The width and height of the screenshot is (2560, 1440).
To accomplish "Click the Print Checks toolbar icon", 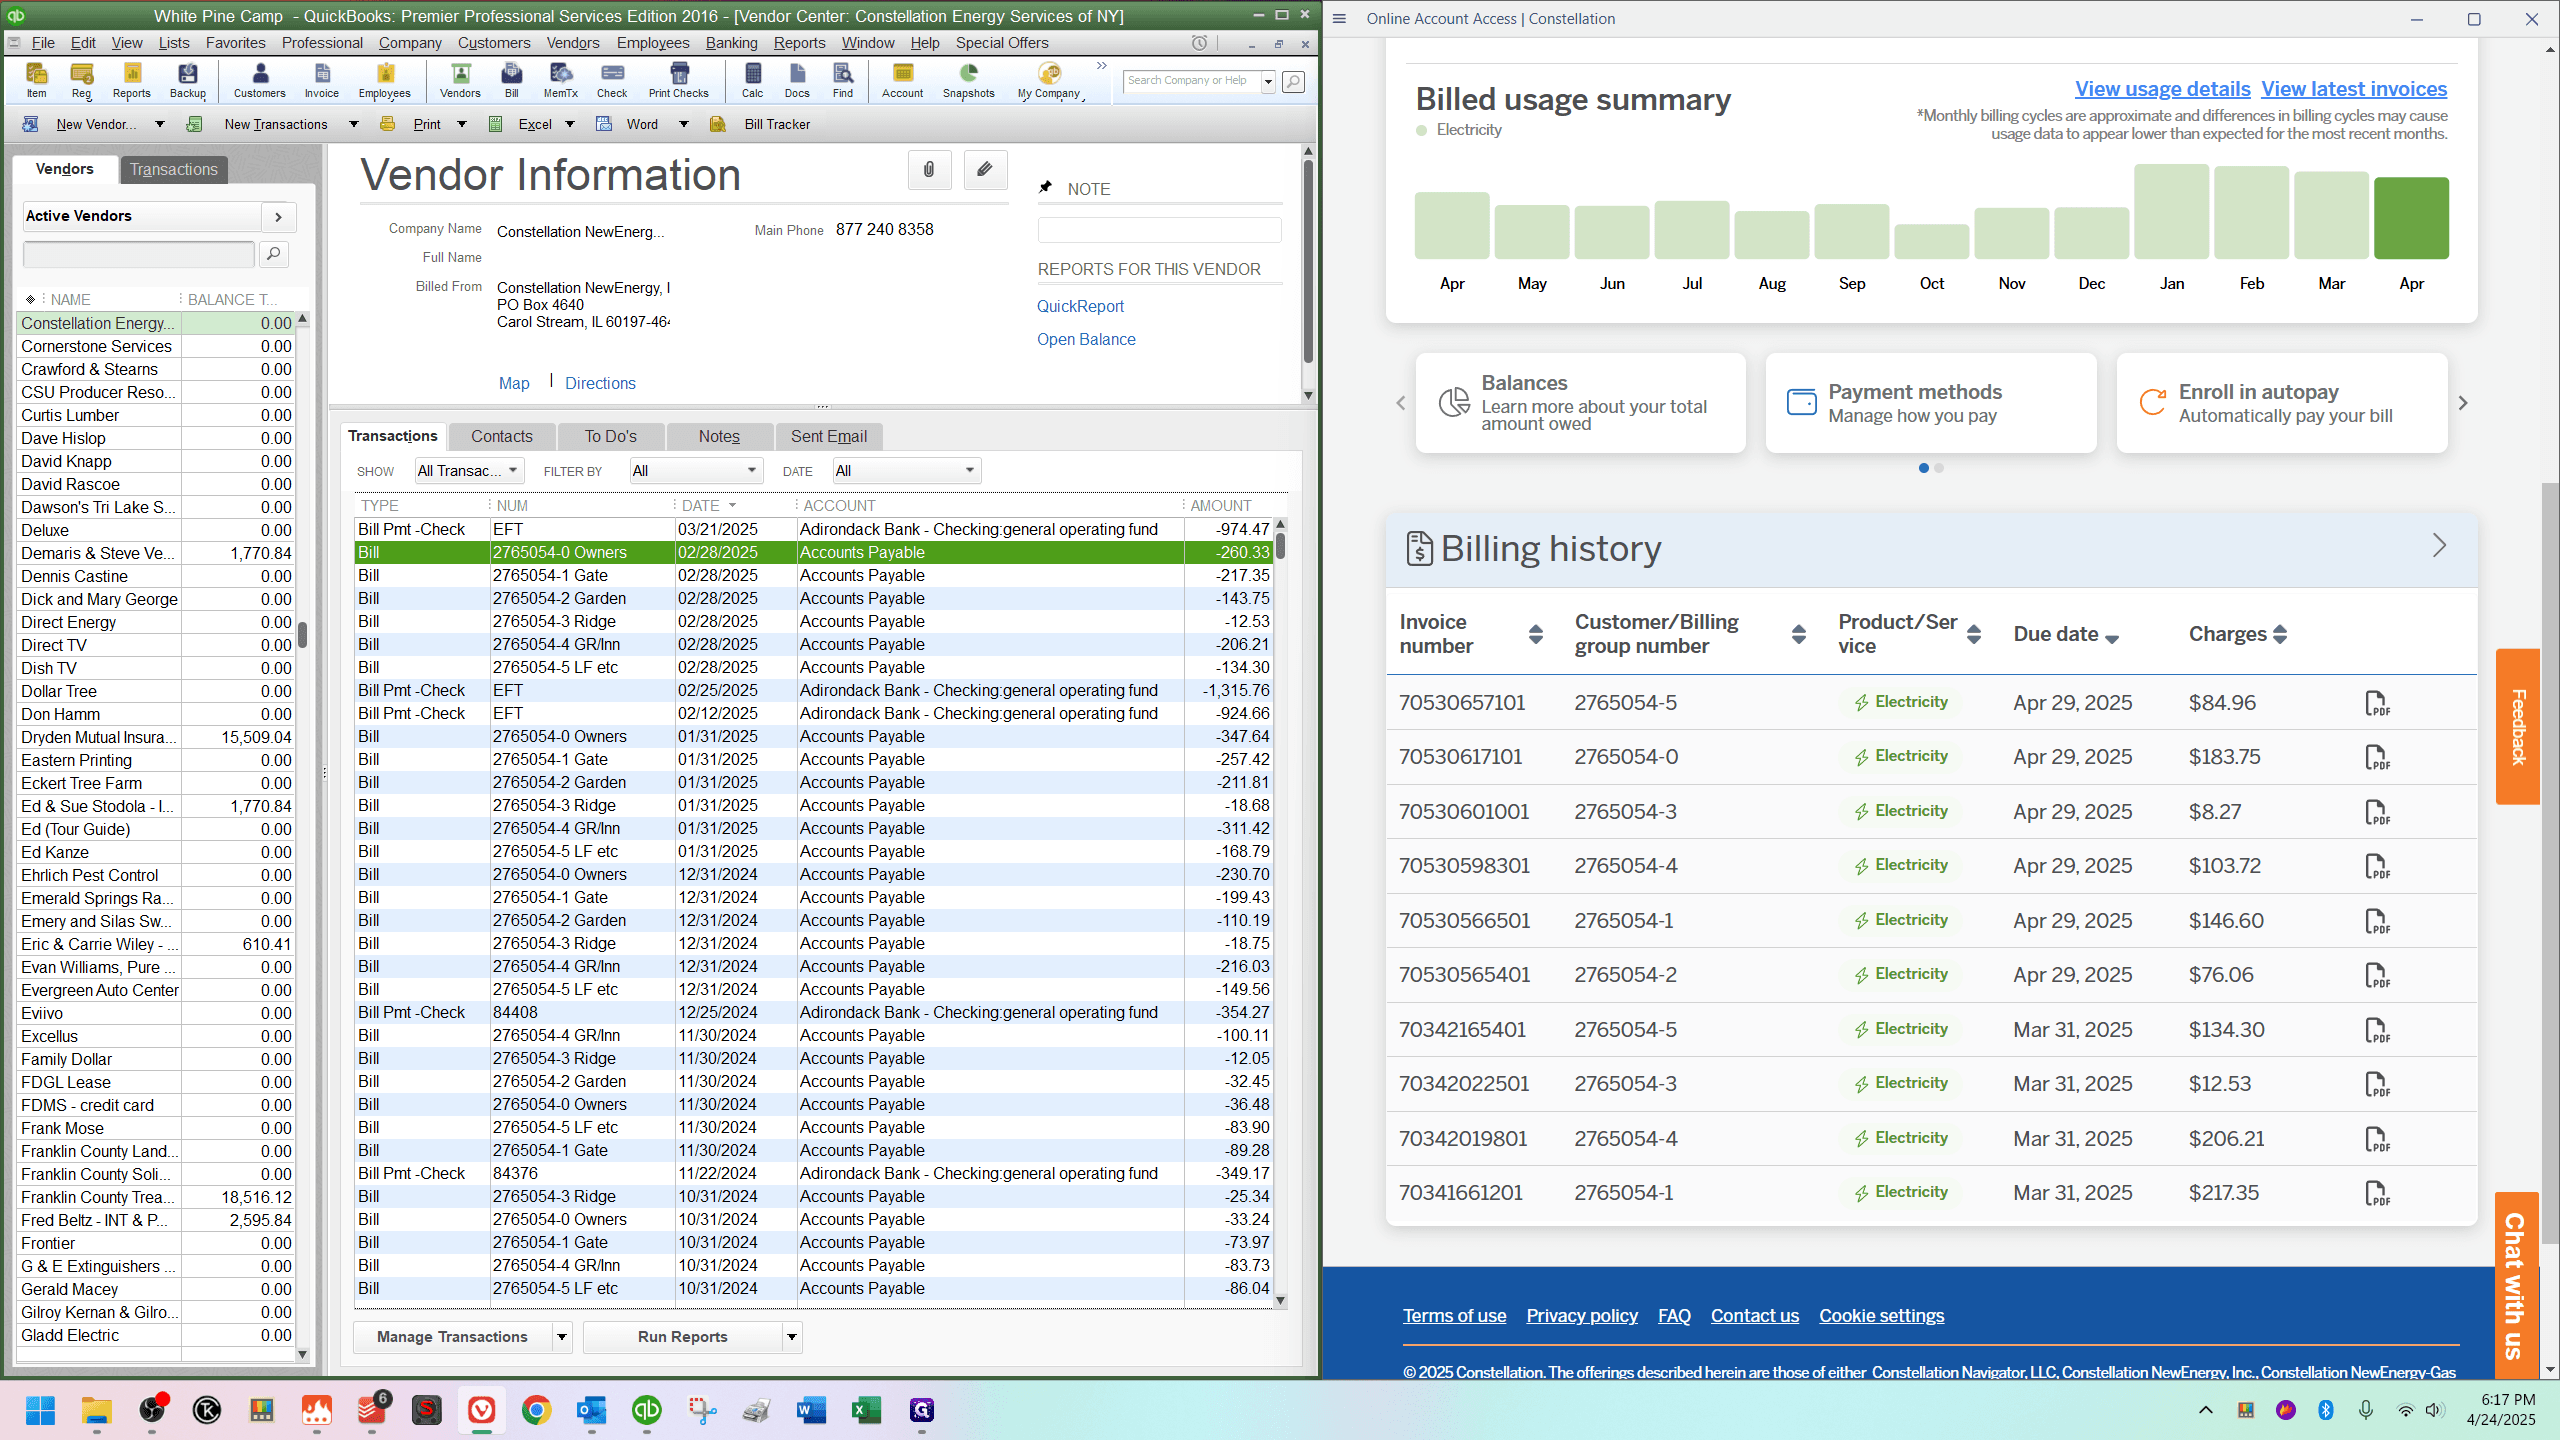I will [x=678, y=80].
